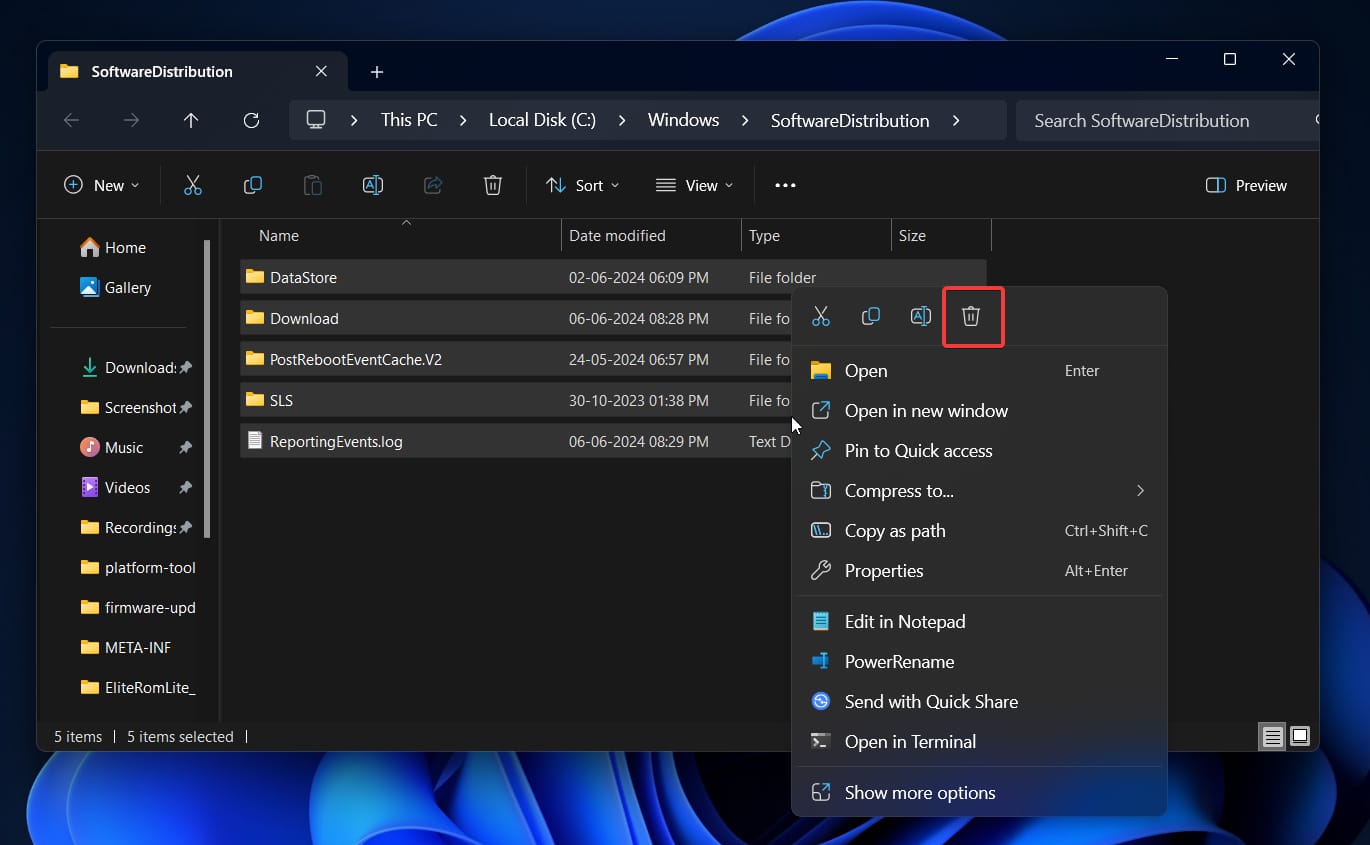The image size is (1370, 845).
Task: Select Copy as path menu entry
Action: pyautogui.click(x=894, y=531)
